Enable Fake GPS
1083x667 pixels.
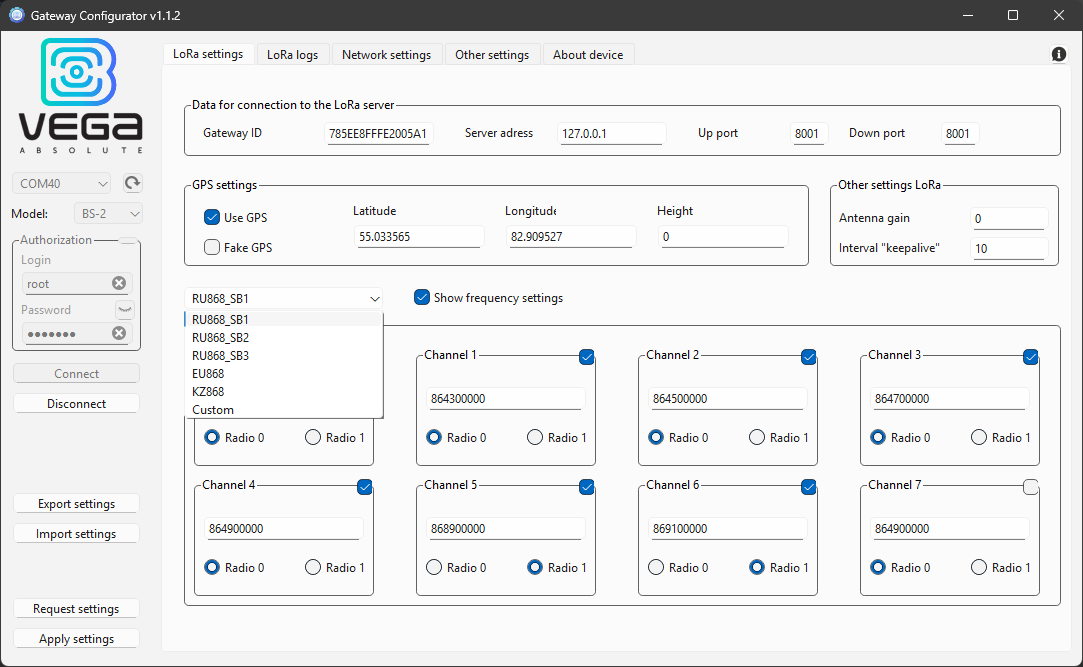coord(212,246)
